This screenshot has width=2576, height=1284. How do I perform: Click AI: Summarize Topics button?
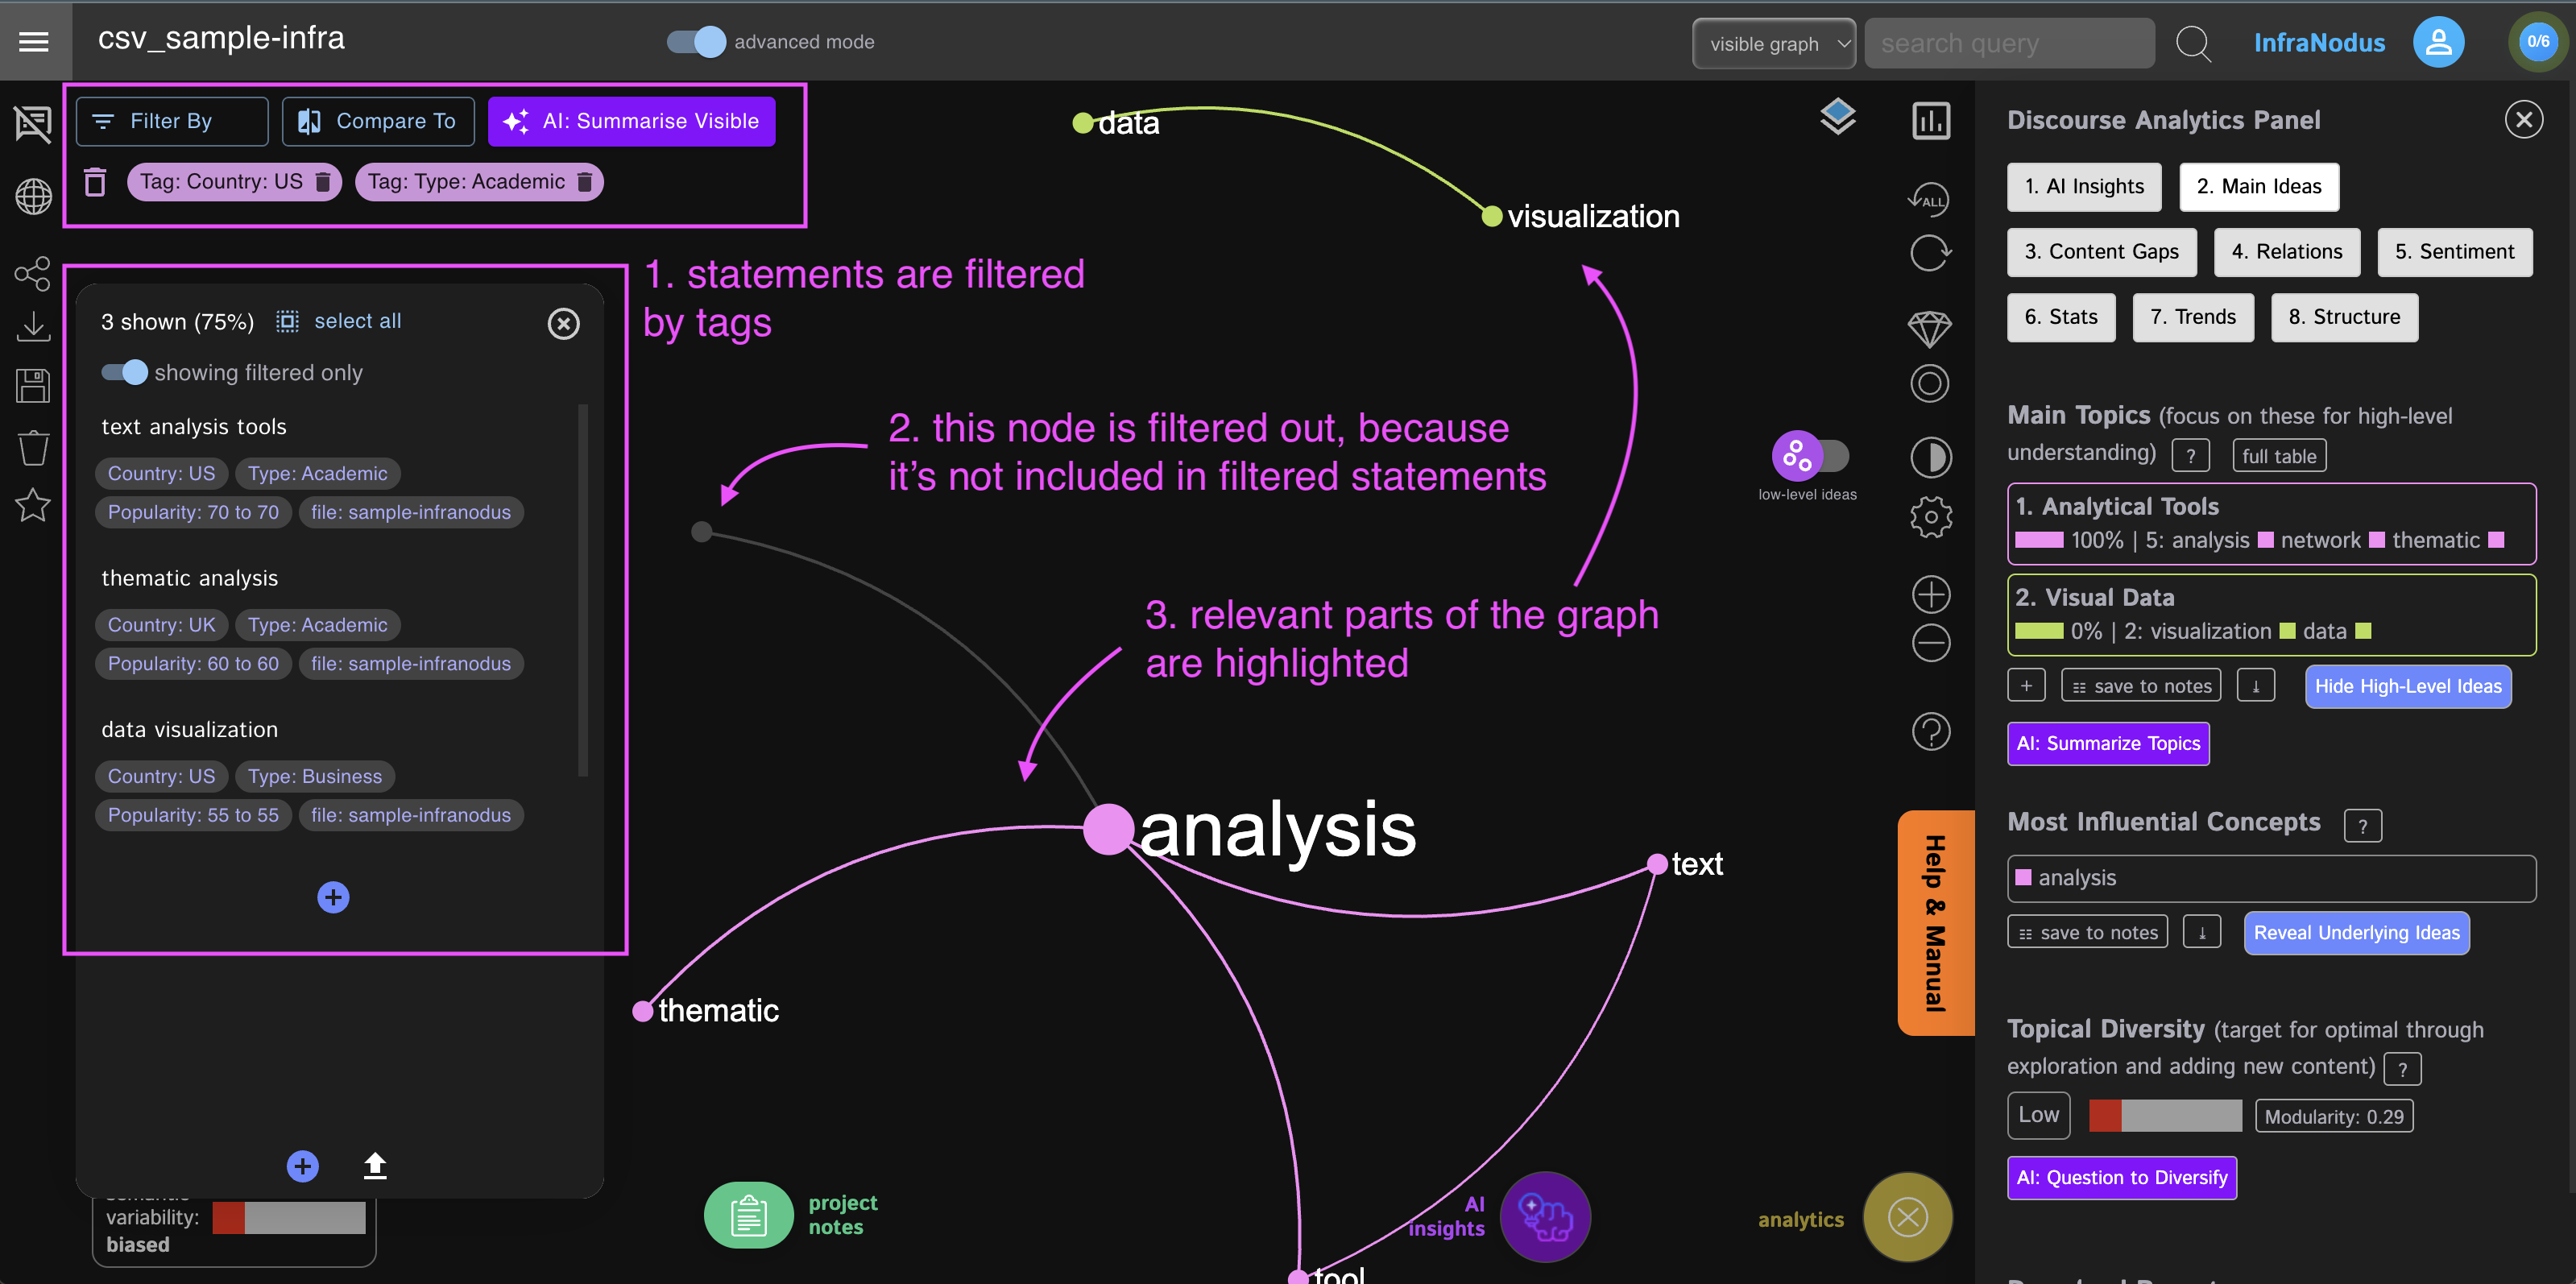pos(2108,743)
